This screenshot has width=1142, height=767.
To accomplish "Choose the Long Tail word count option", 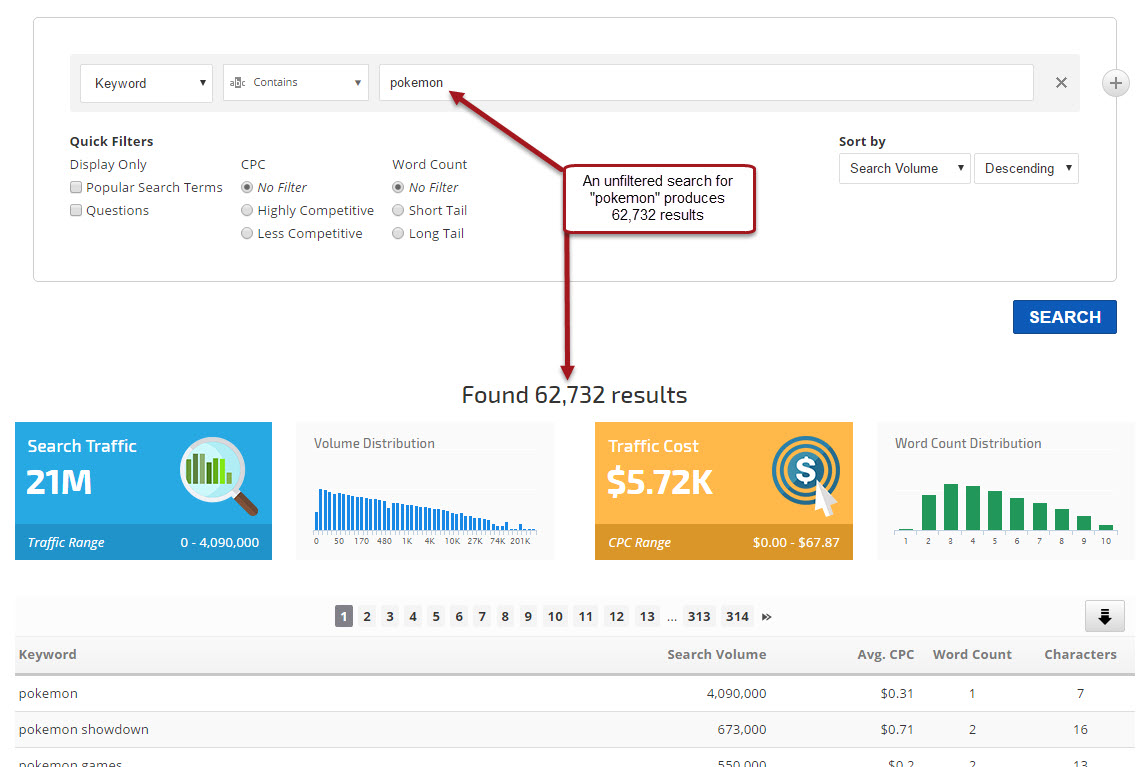I will click(x=398, y=234).
